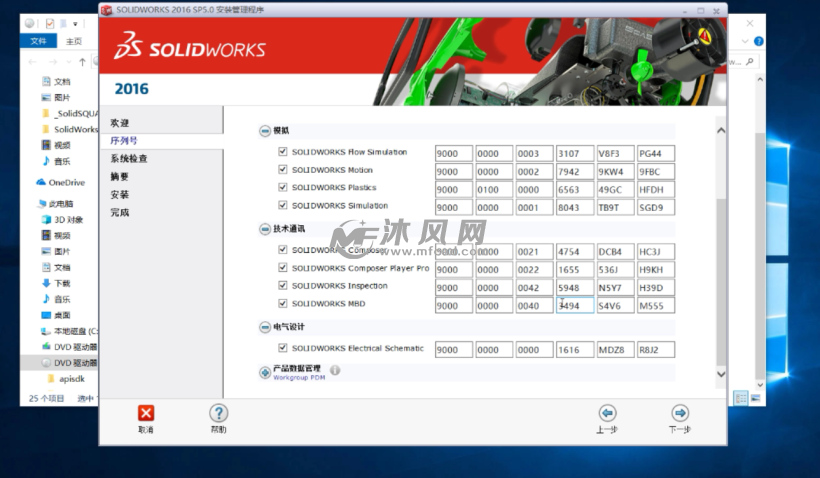
Task: Collapse the 电气设计 section
Action: (x=265, y=327)
